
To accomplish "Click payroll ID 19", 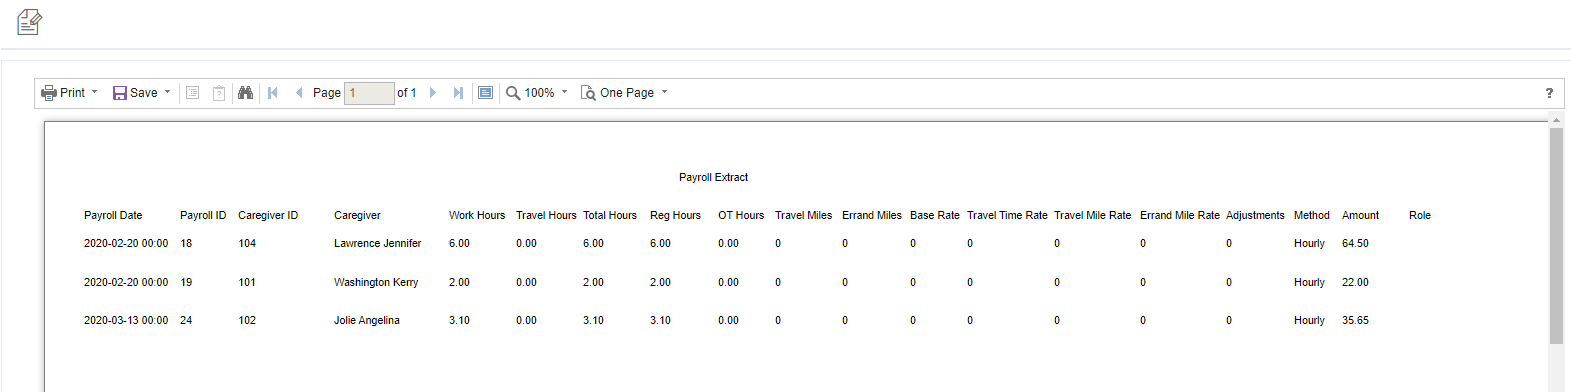I will coord(186,282).
